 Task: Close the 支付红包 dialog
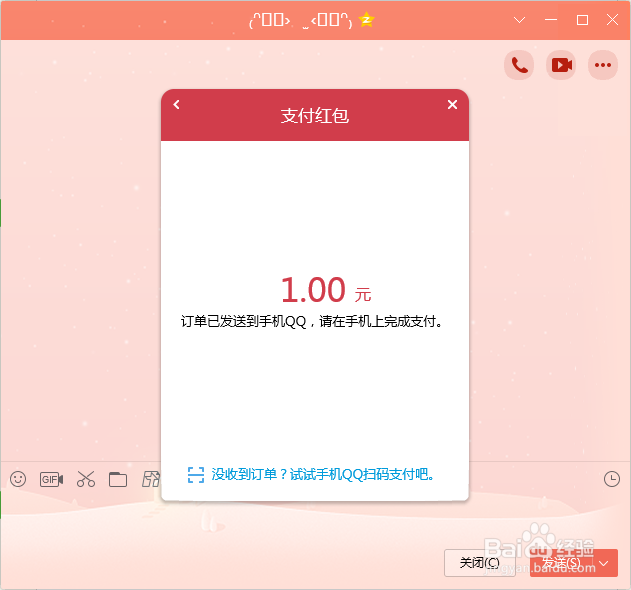point(452,105)
